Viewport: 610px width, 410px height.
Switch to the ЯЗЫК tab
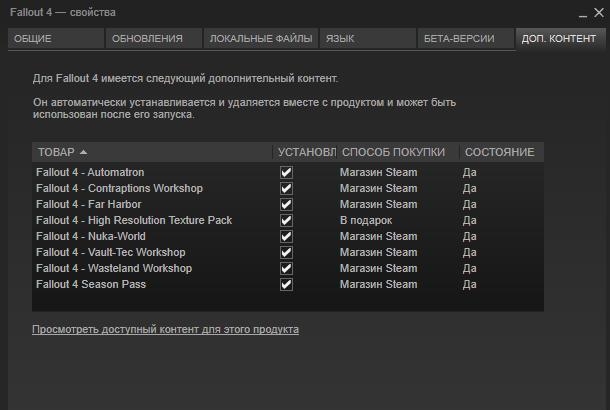click(368, 39)
